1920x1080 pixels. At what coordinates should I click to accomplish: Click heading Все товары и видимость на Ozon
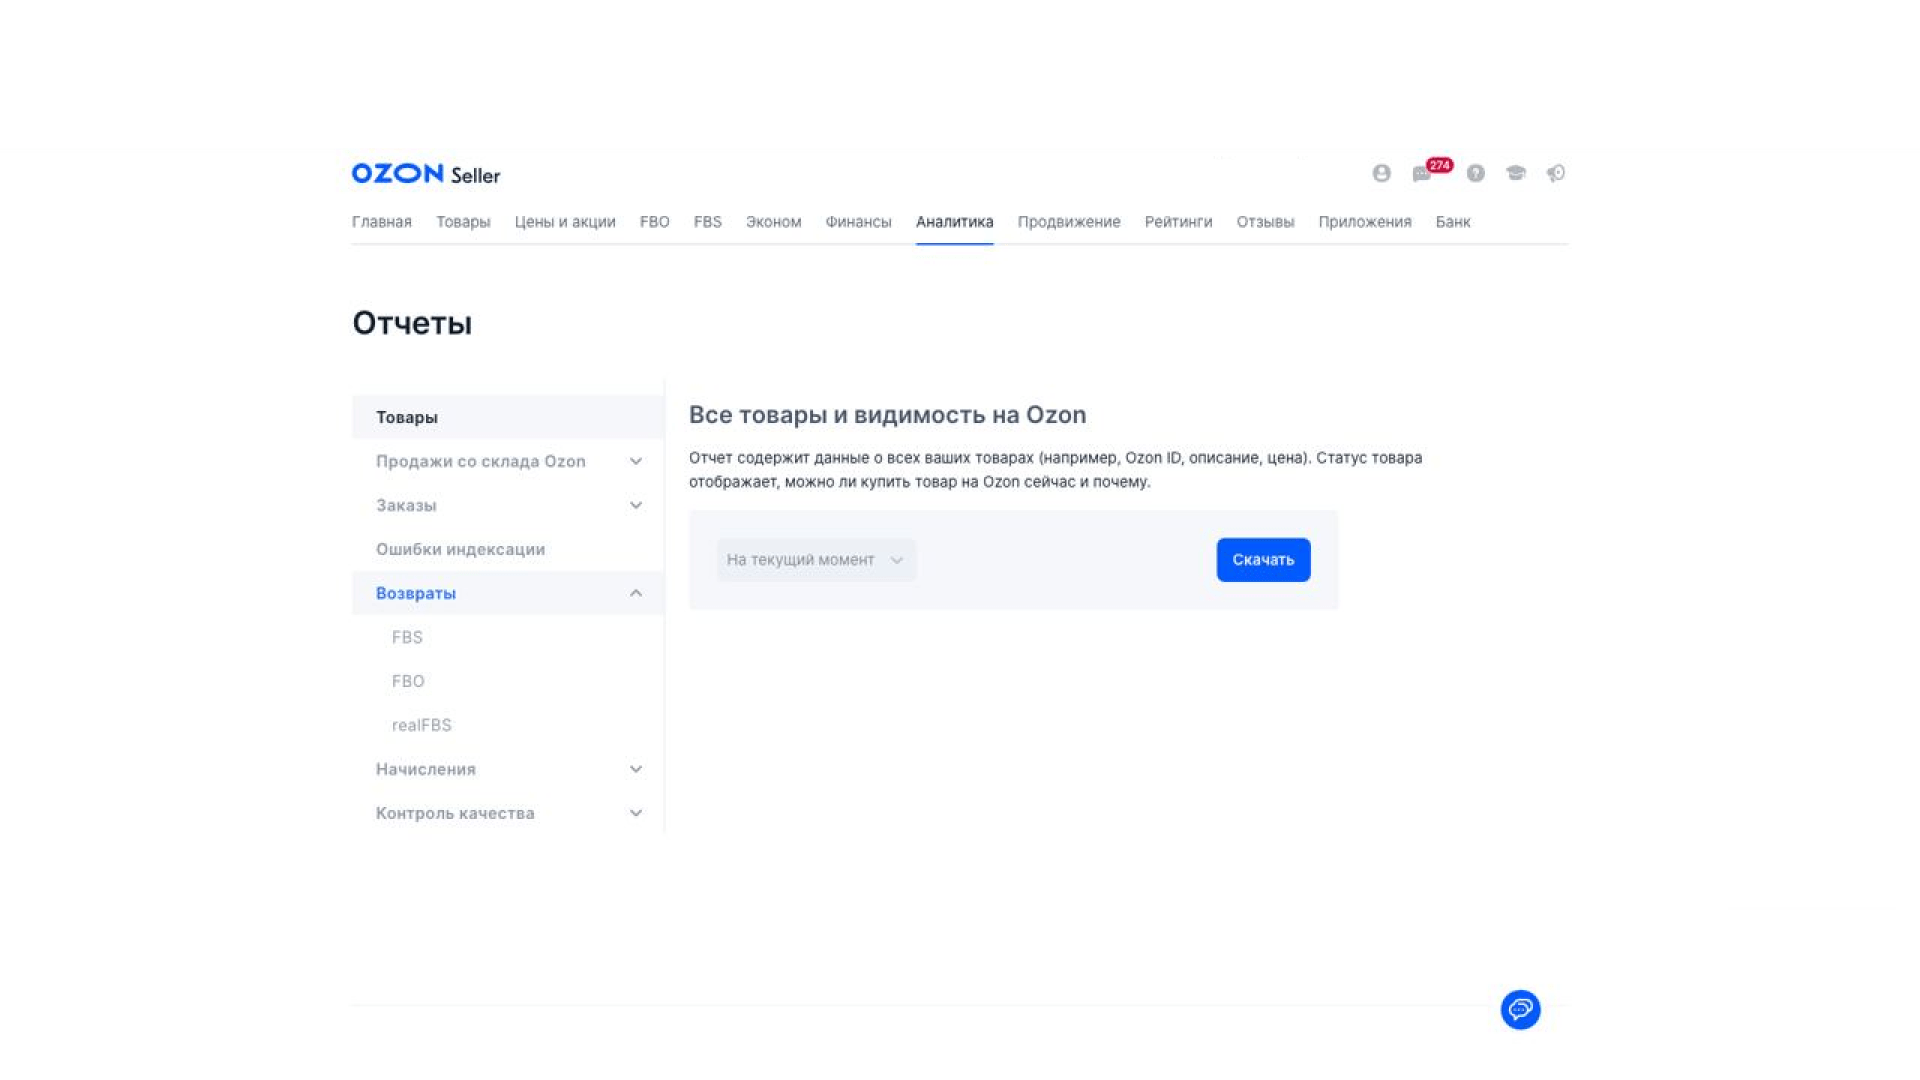[887, 415]
